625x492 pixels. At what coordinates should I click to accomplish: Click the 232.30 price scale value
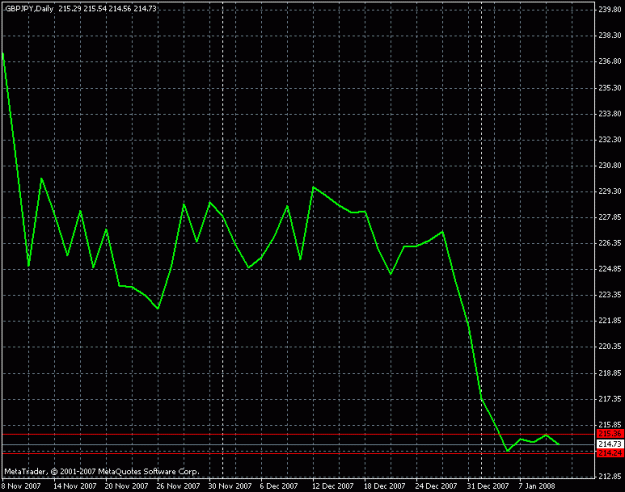610,140
